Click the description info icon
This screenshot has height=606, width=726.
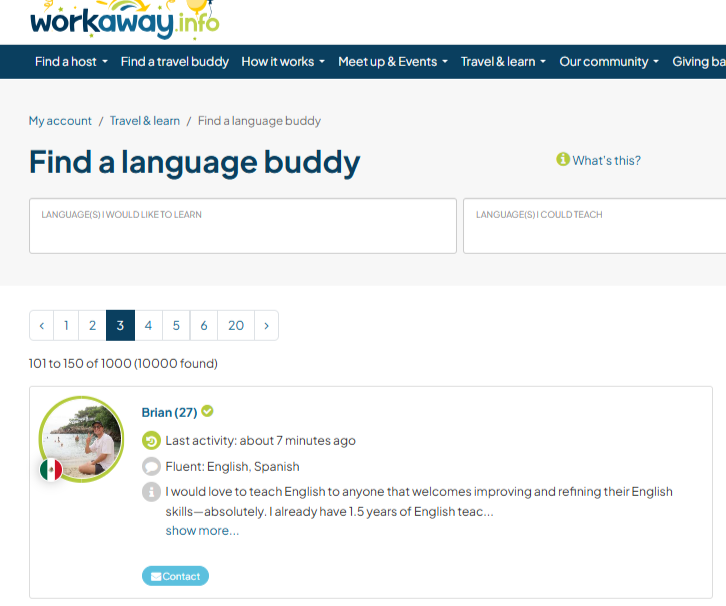tap(151, 492)
